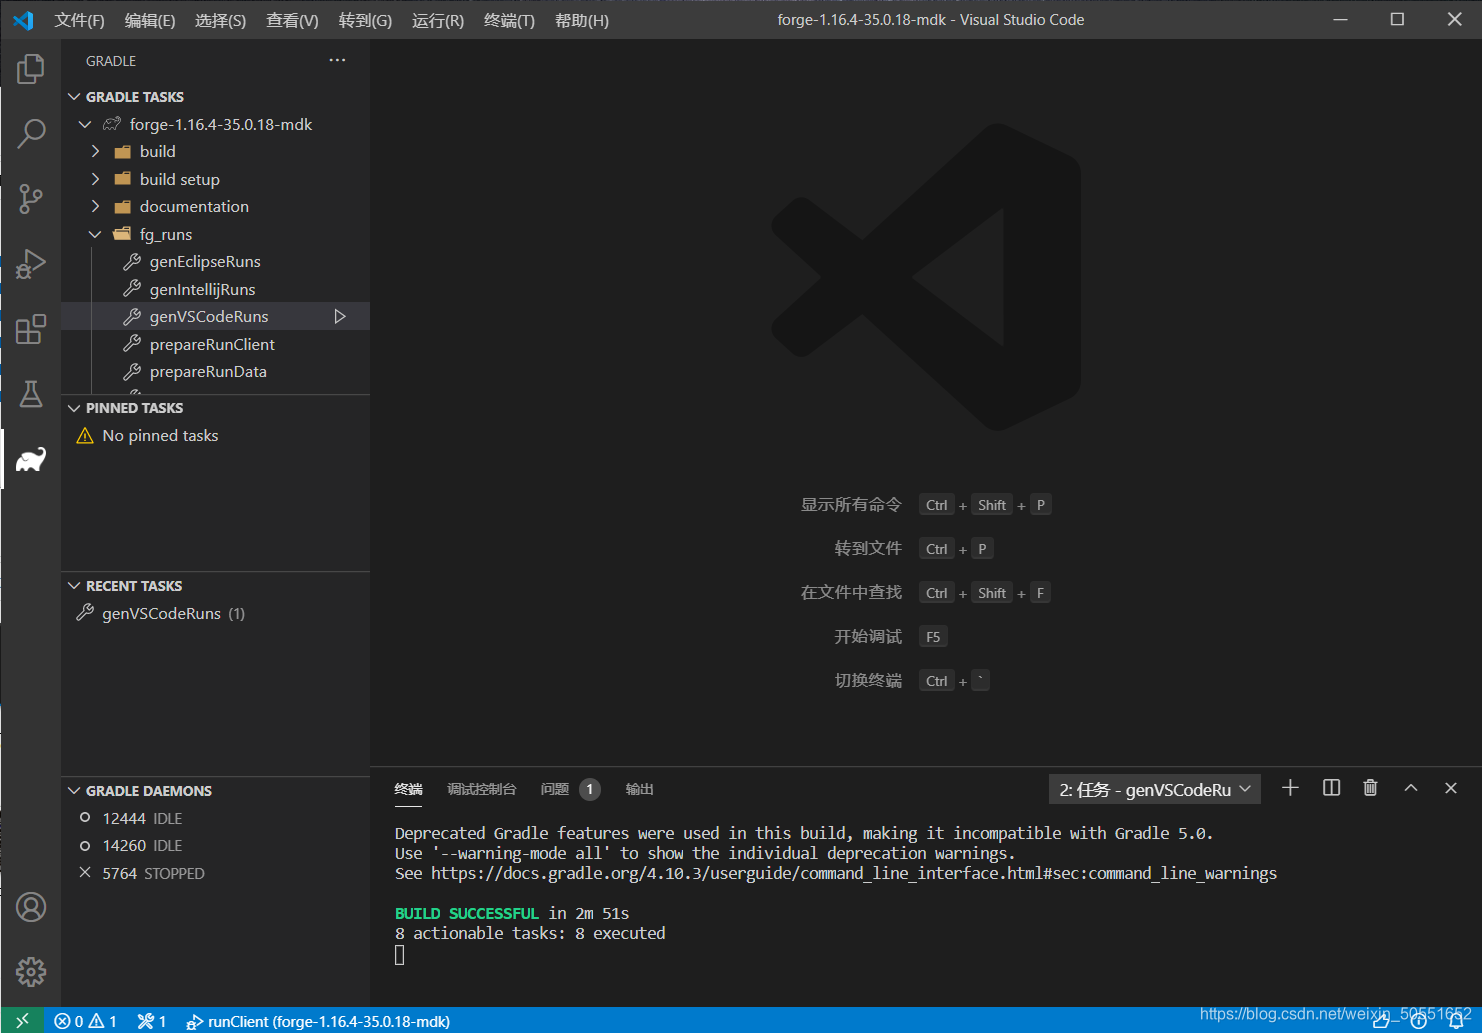Run the genVSCodeRuns task play button
Image resolution: width=1482 pixels, height=1033 pixels.
pos(340,316)
